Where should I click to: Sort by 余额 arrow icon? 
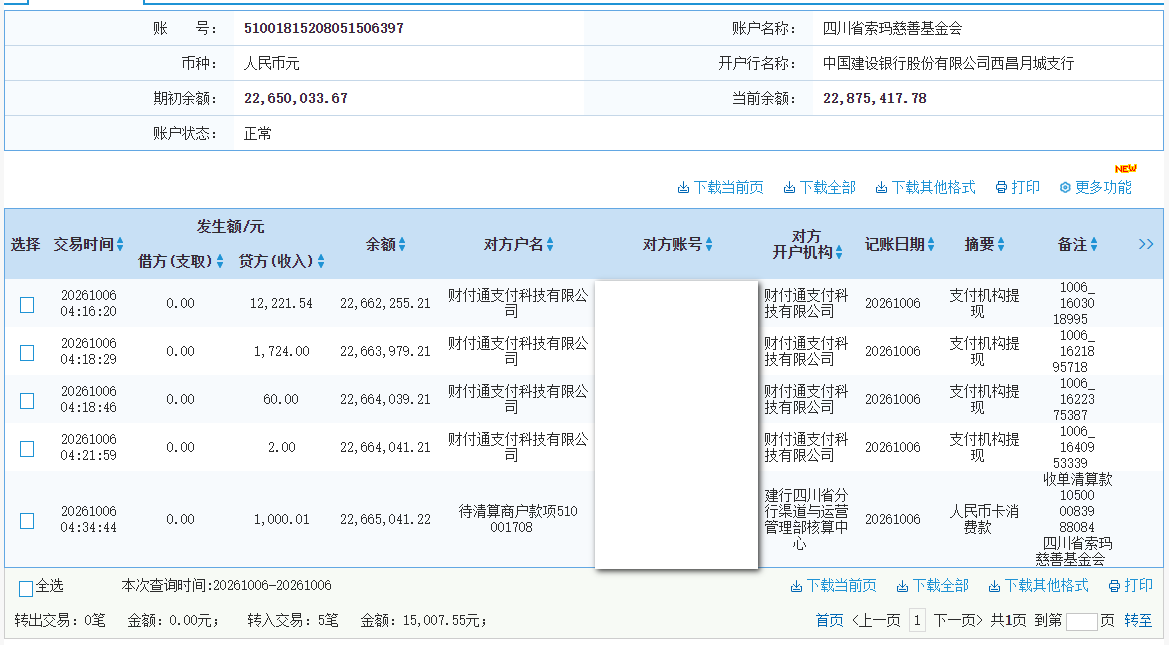402,245
